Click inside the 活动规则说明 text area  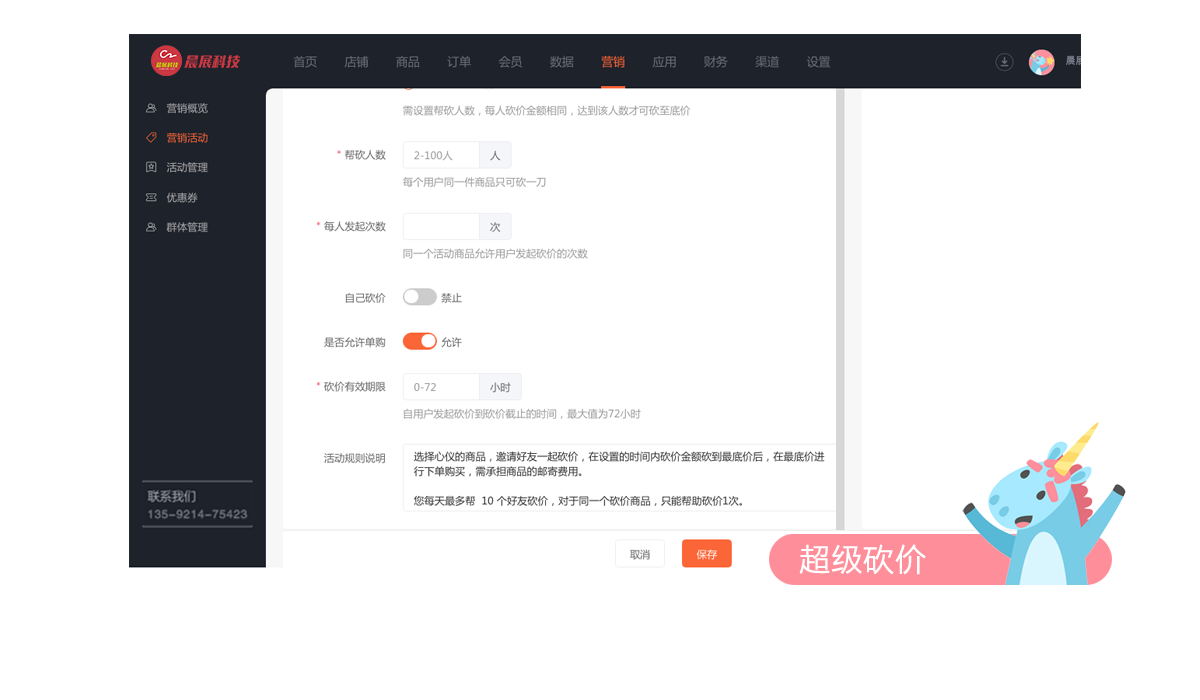[x=618, y=477]
